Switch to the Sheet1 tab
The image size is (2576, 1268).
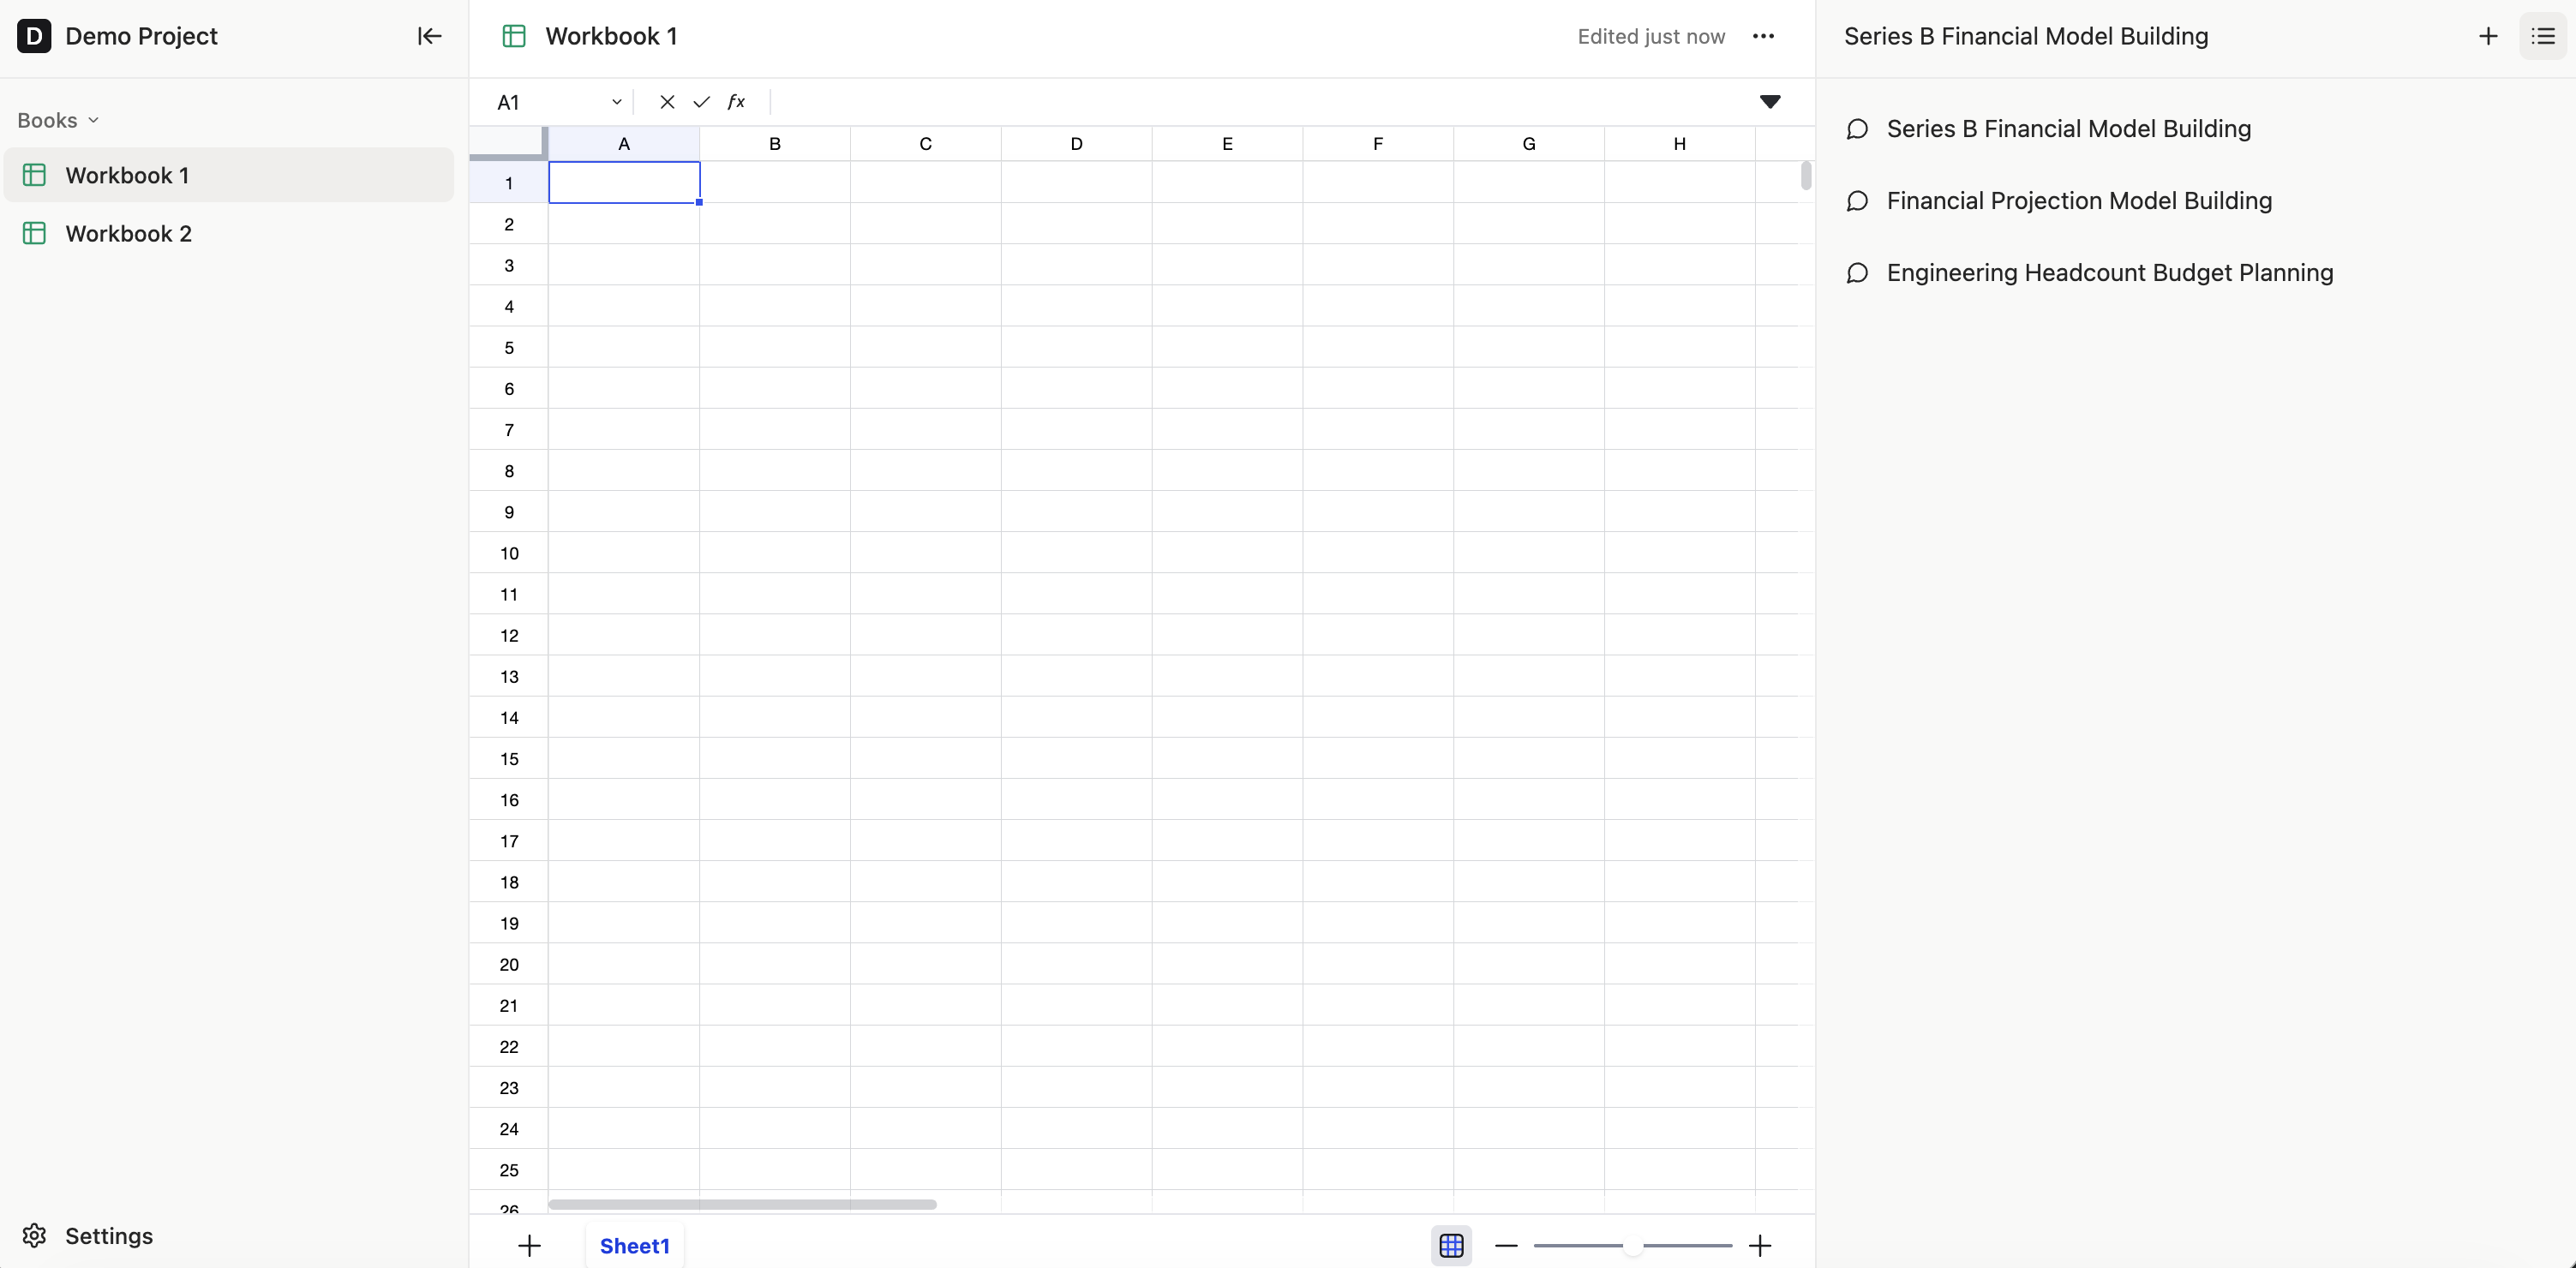635,1245
